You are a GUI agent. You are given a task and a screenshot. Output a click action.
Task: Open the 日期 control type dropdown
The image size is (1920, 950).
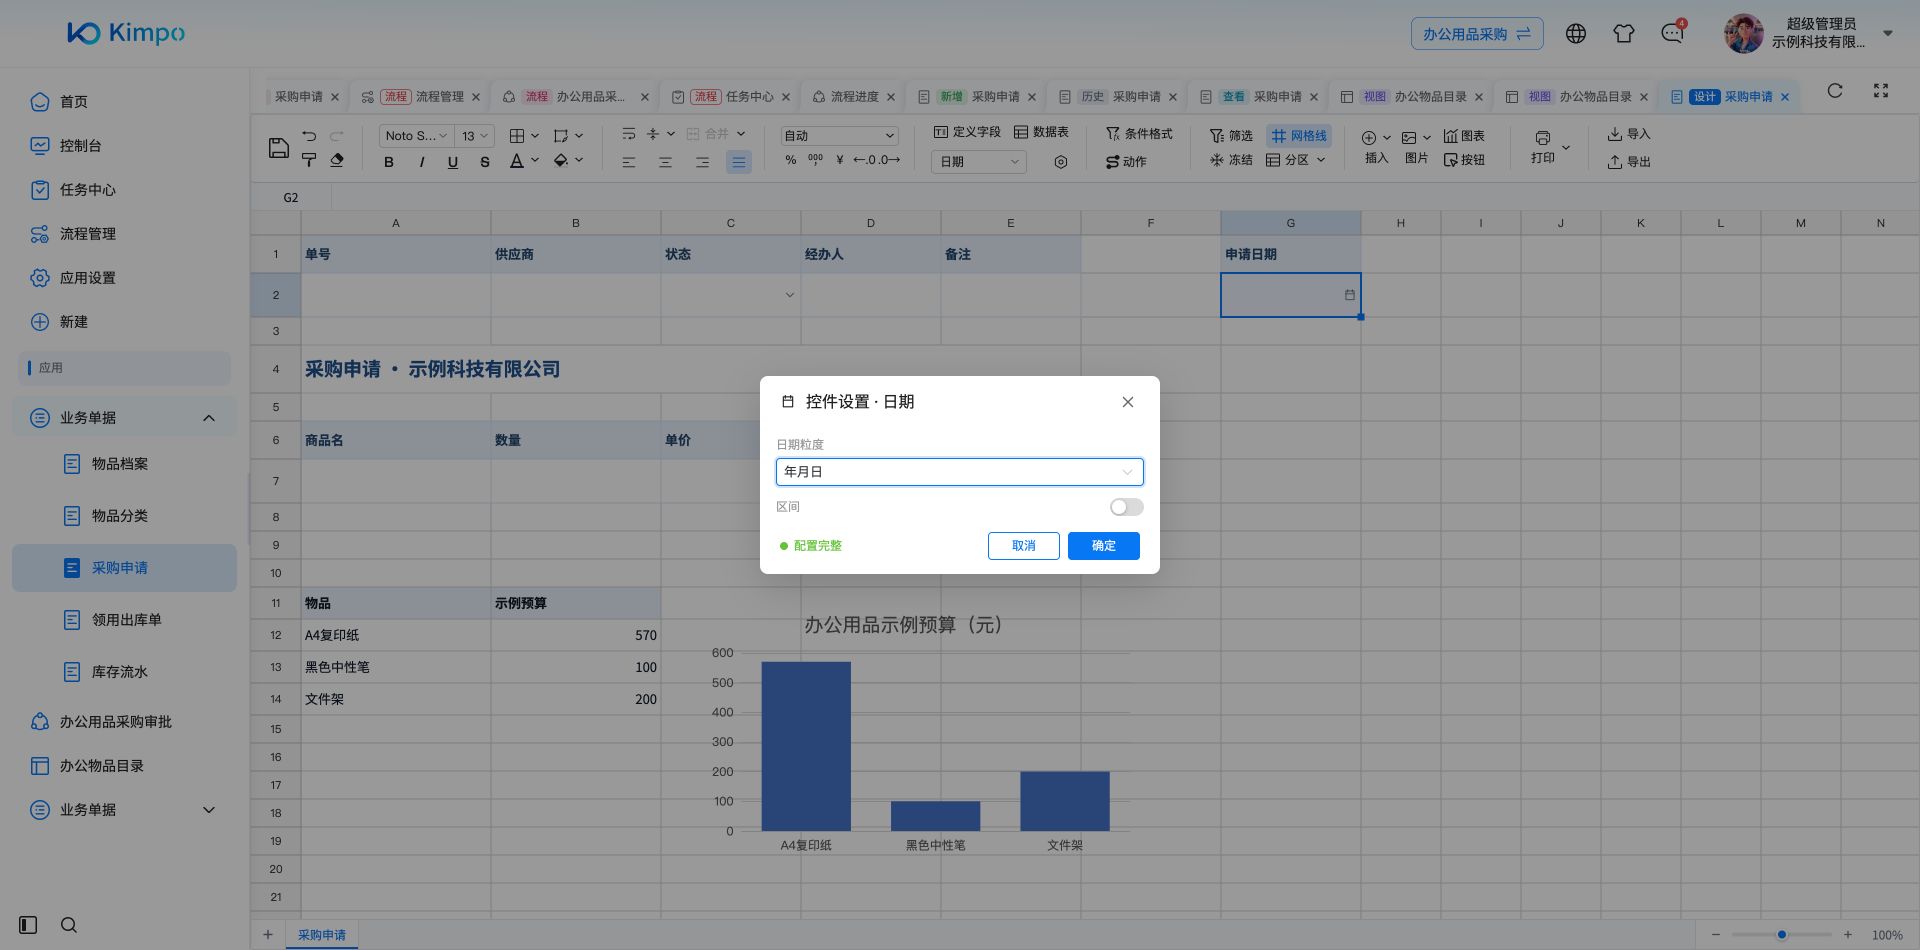pyautogui.click(x=979, y=162)
